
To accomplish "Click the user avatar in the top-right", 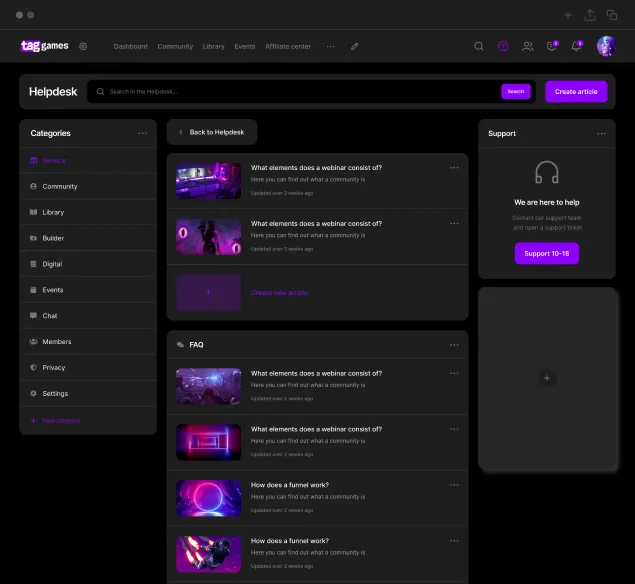I will coord(606,46).
